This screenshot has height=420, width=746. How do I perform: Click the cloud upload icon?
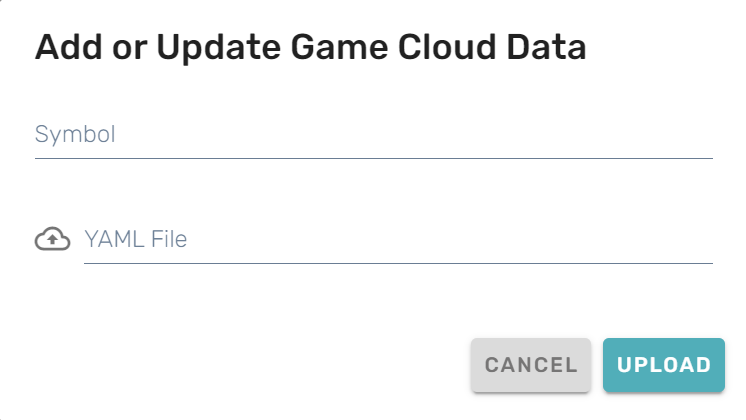pos(52,240)
